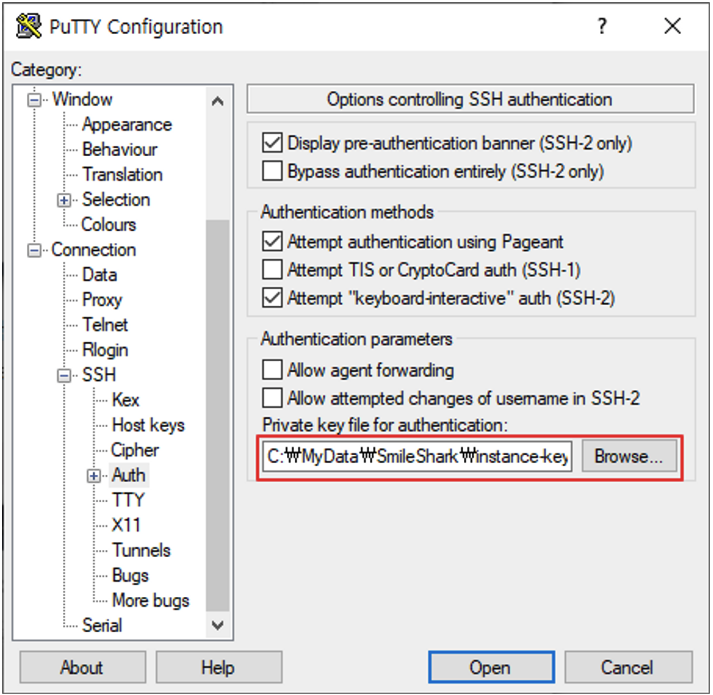Click the Open button
713x695 pixels.
pos(491,667)
